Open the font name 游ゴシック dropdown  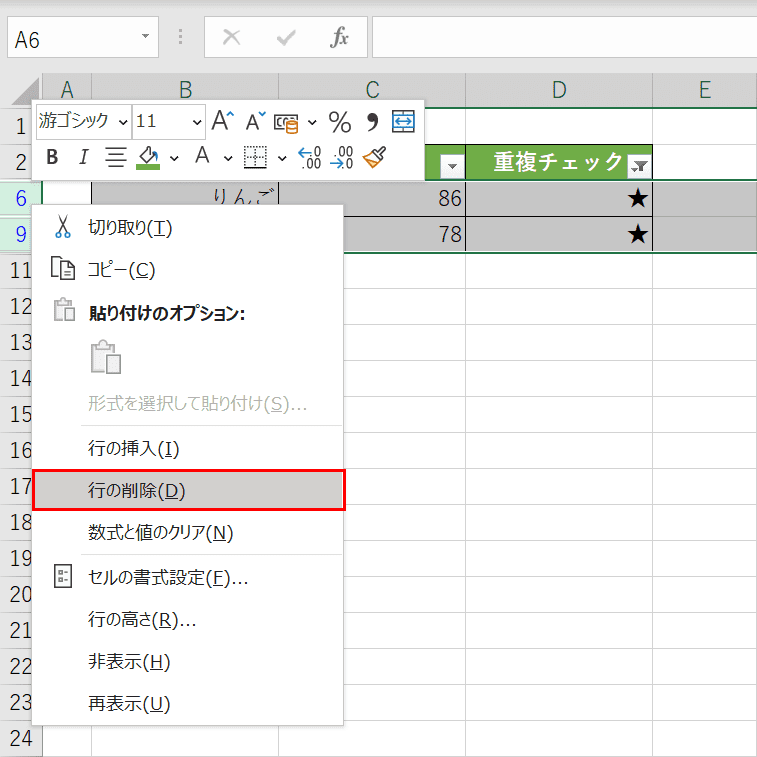(x=123, y=122)
